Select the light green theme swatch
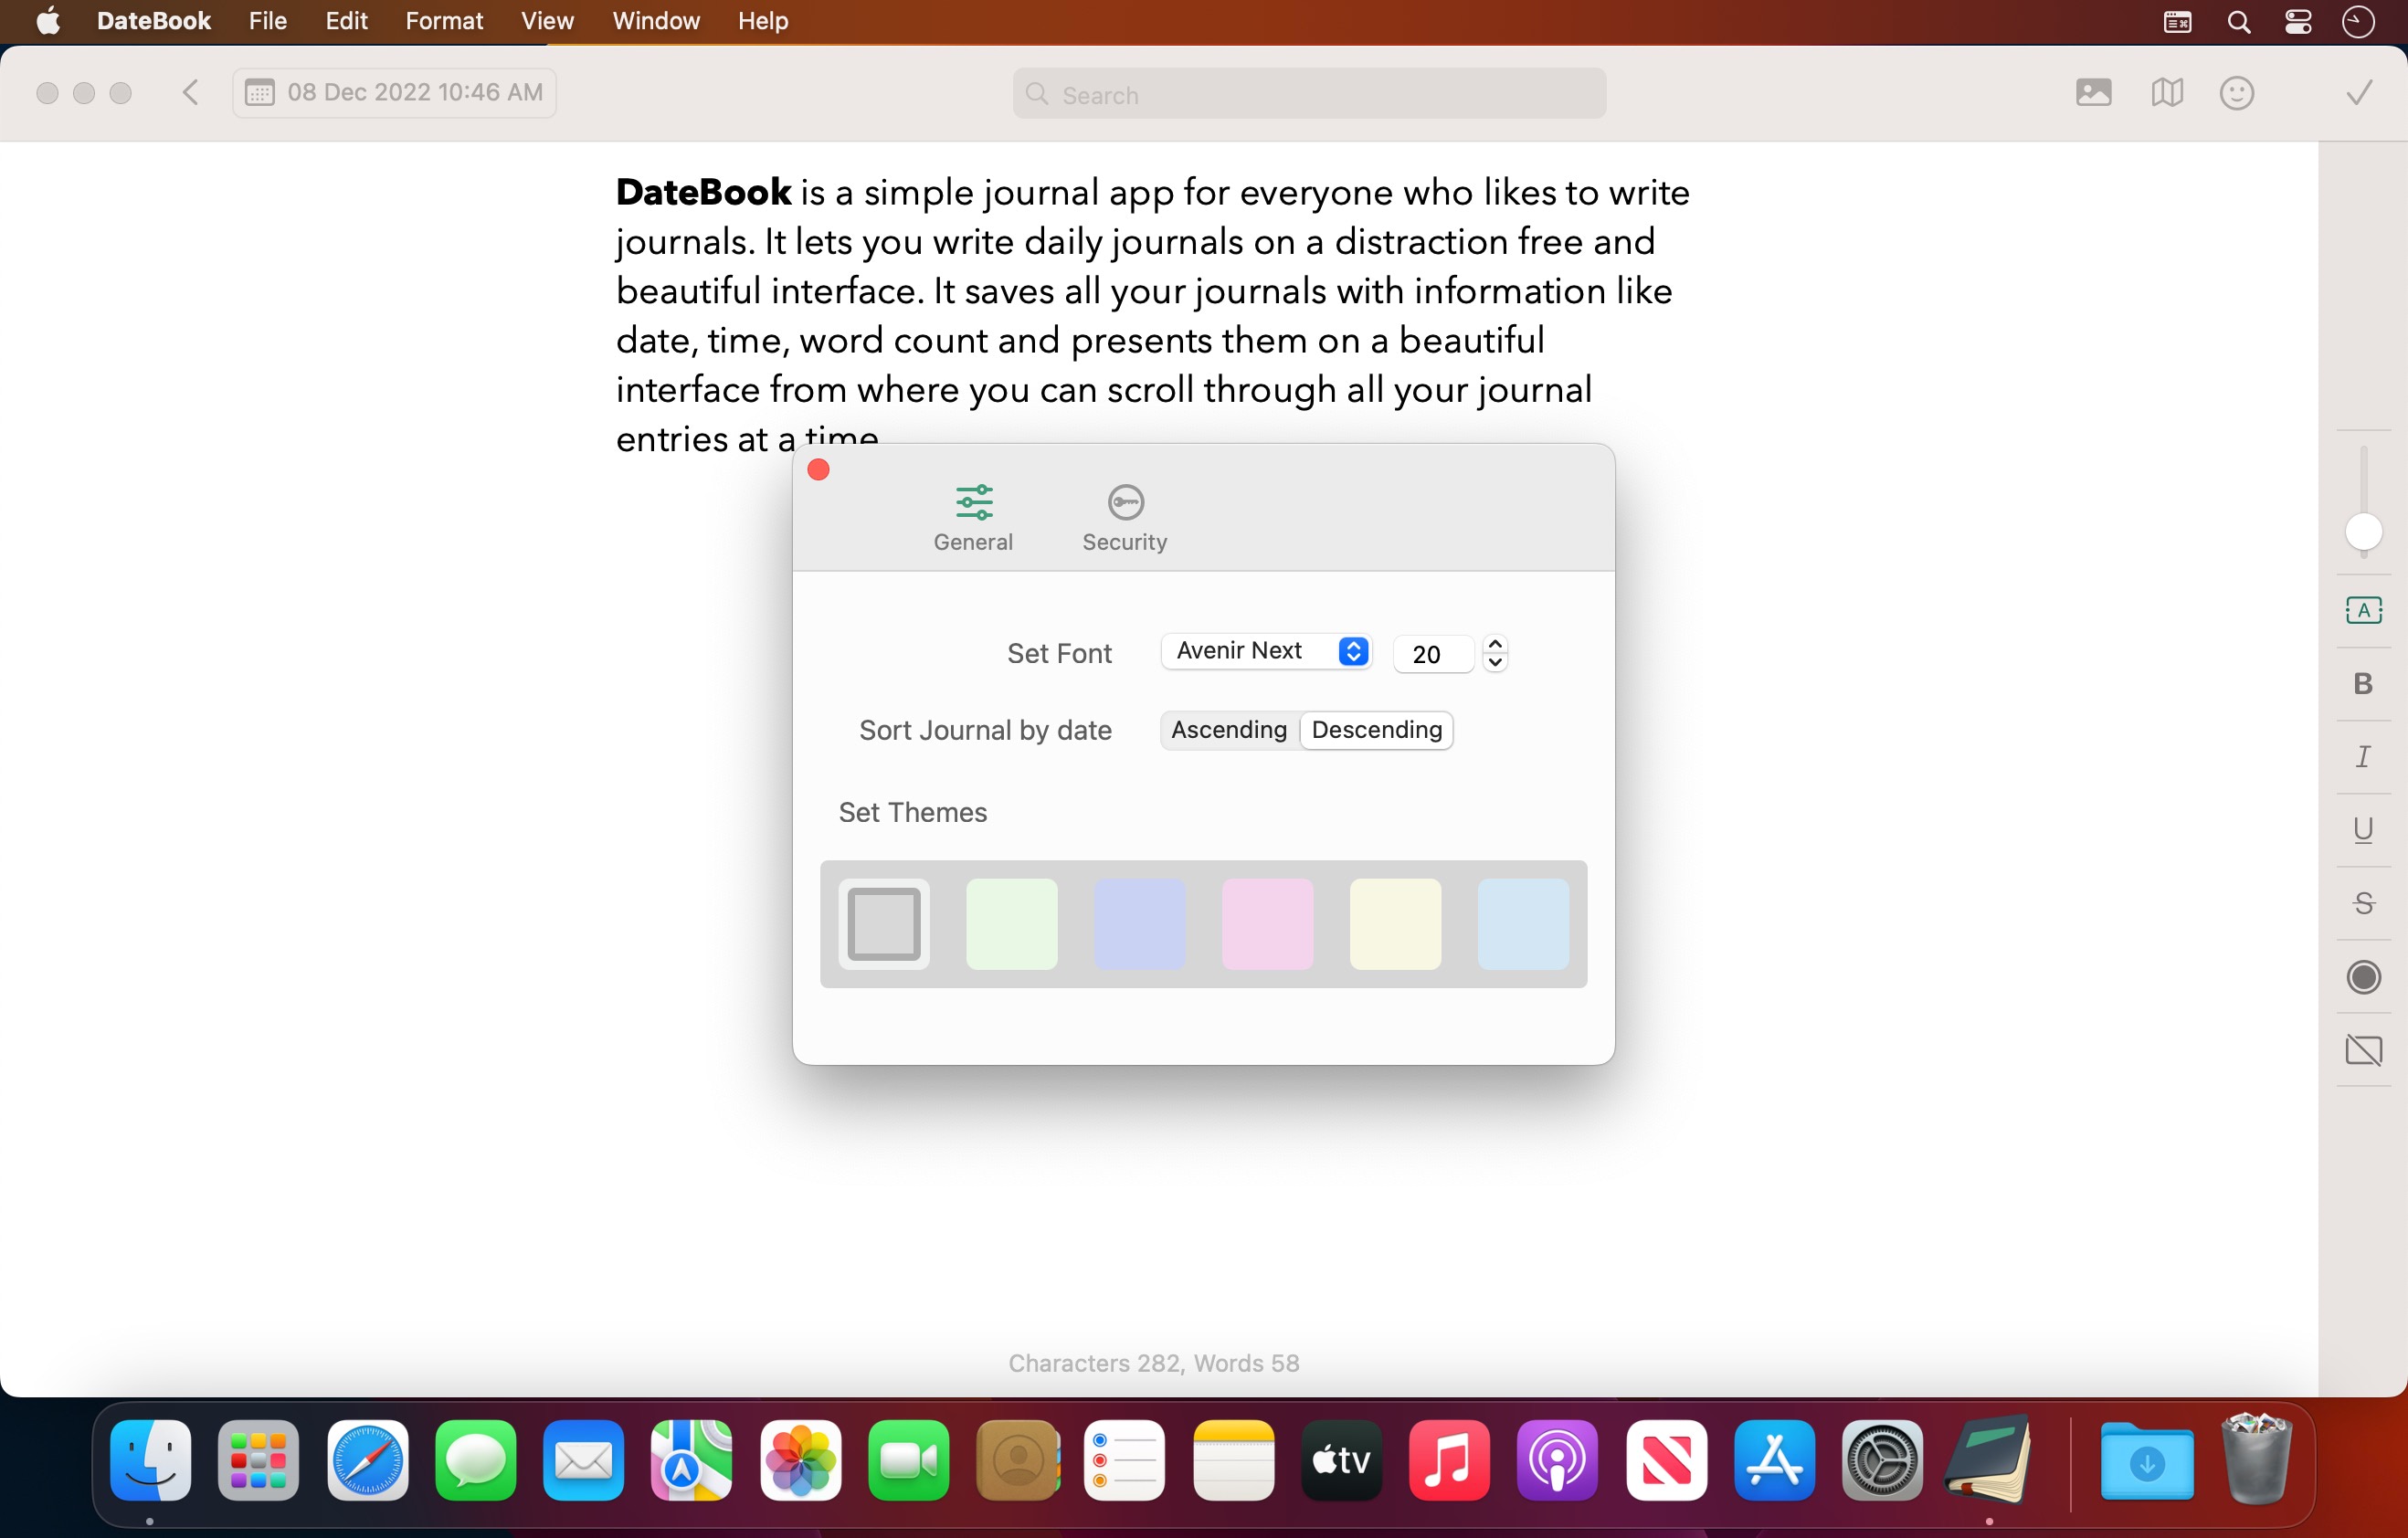Image resolution: width=2408 pixels, height=1538 pixels. 1011,924
